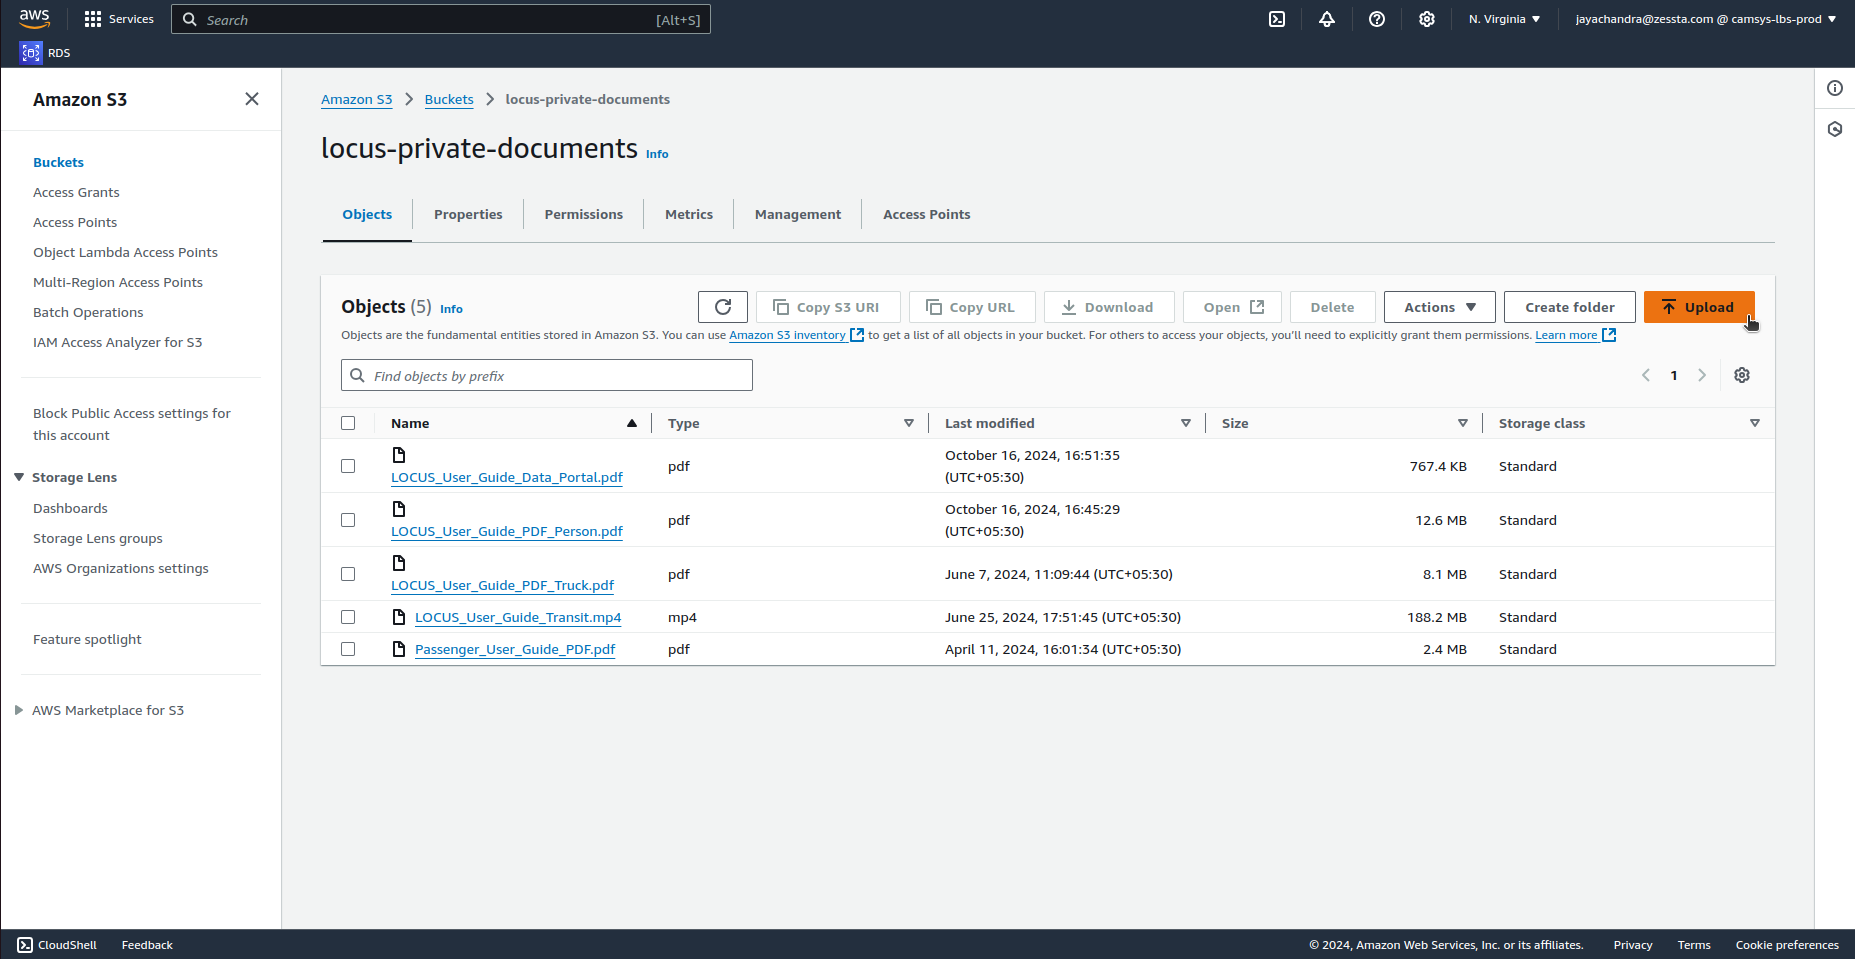
Task: Check the select-all objects checkbox
Action: pyautogui.click(x=348, y=423)
